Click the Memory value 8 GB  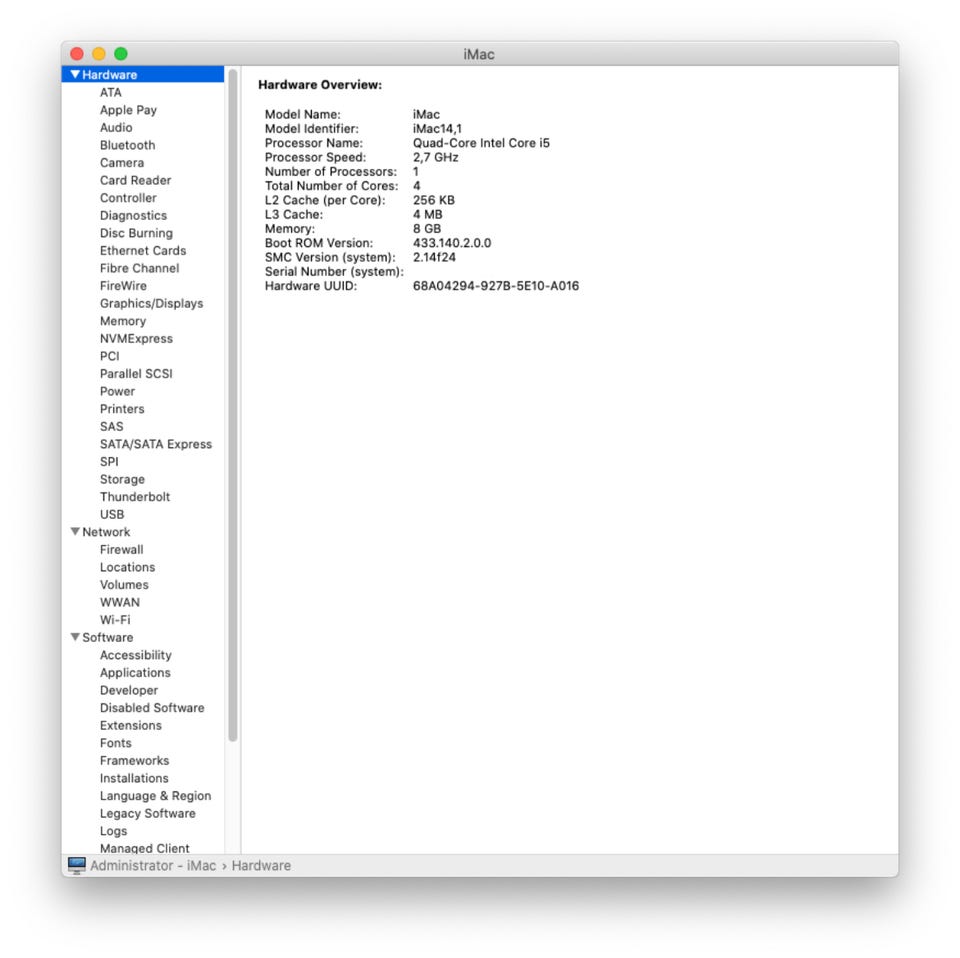pyautogui.click(x=427, y=229)
